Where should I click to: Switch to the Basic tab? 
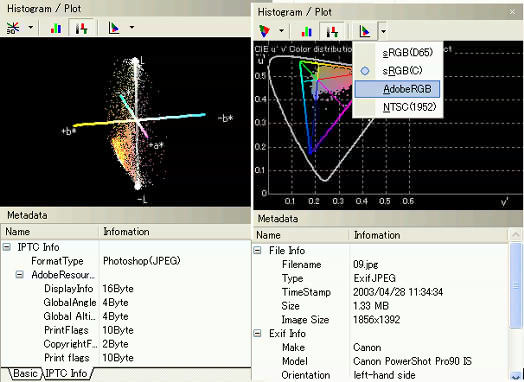coord(25,373)
